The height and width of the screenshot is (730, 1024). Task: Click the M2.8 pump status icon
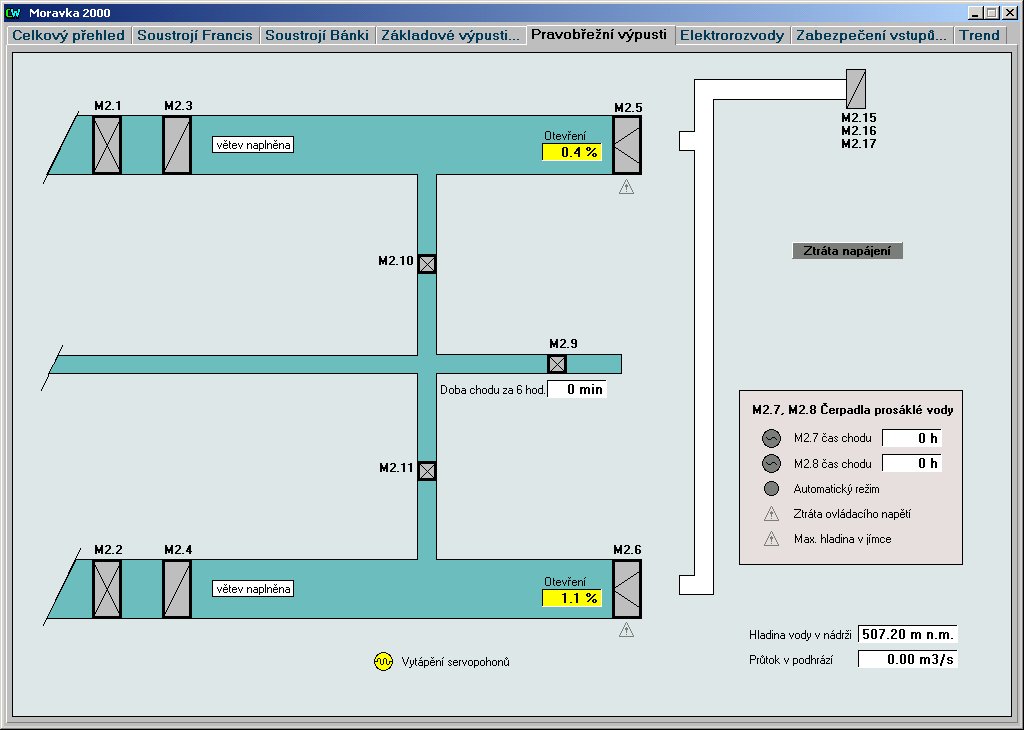[x=771, y=463]
